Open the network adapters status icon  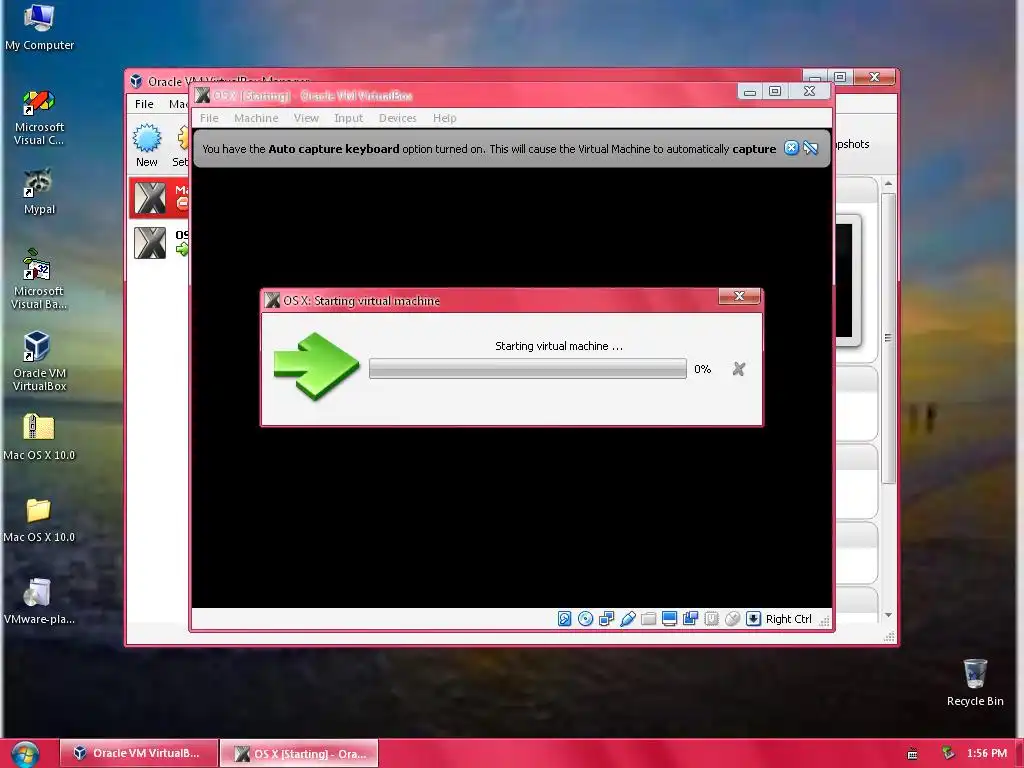click(x=606, y=618)
